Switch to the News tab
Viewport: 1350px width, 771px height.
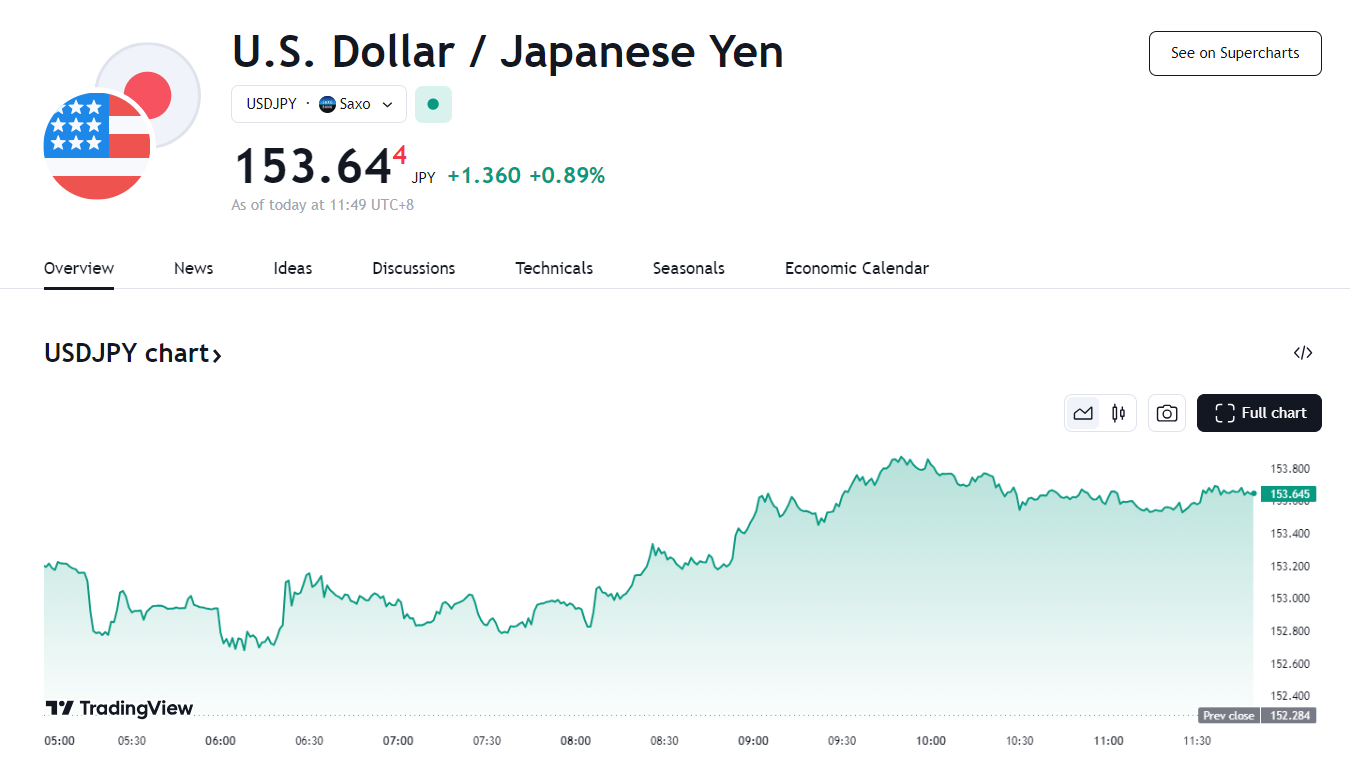tap(193, 268)
